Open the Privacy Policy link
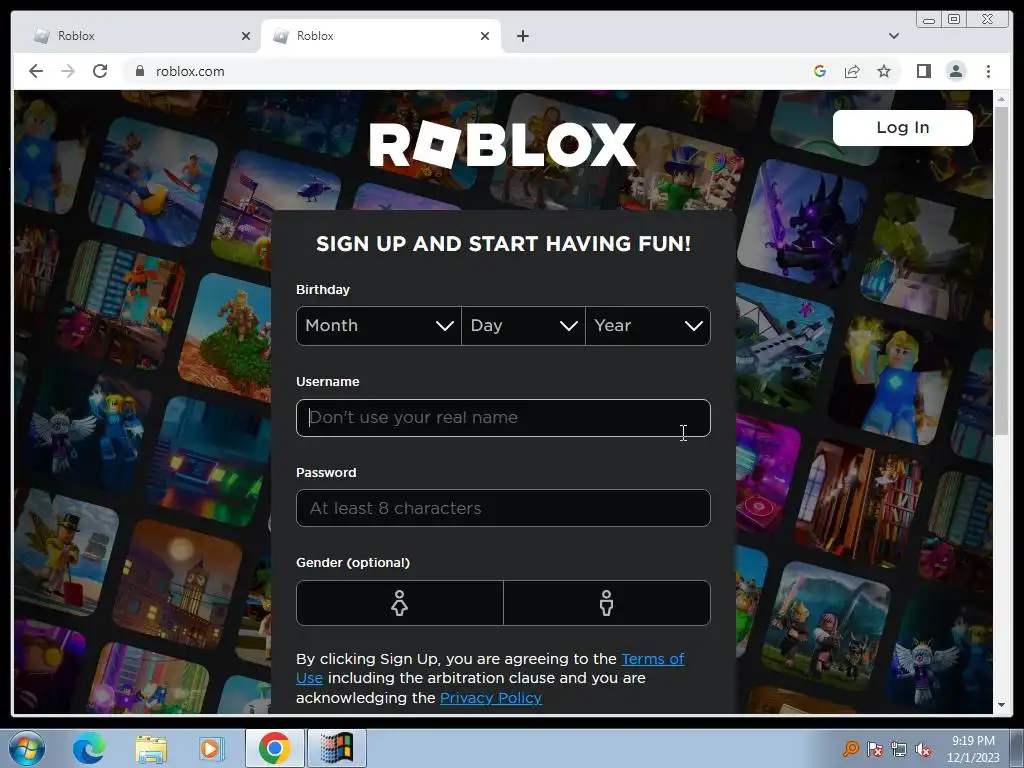 pos(490,698)
